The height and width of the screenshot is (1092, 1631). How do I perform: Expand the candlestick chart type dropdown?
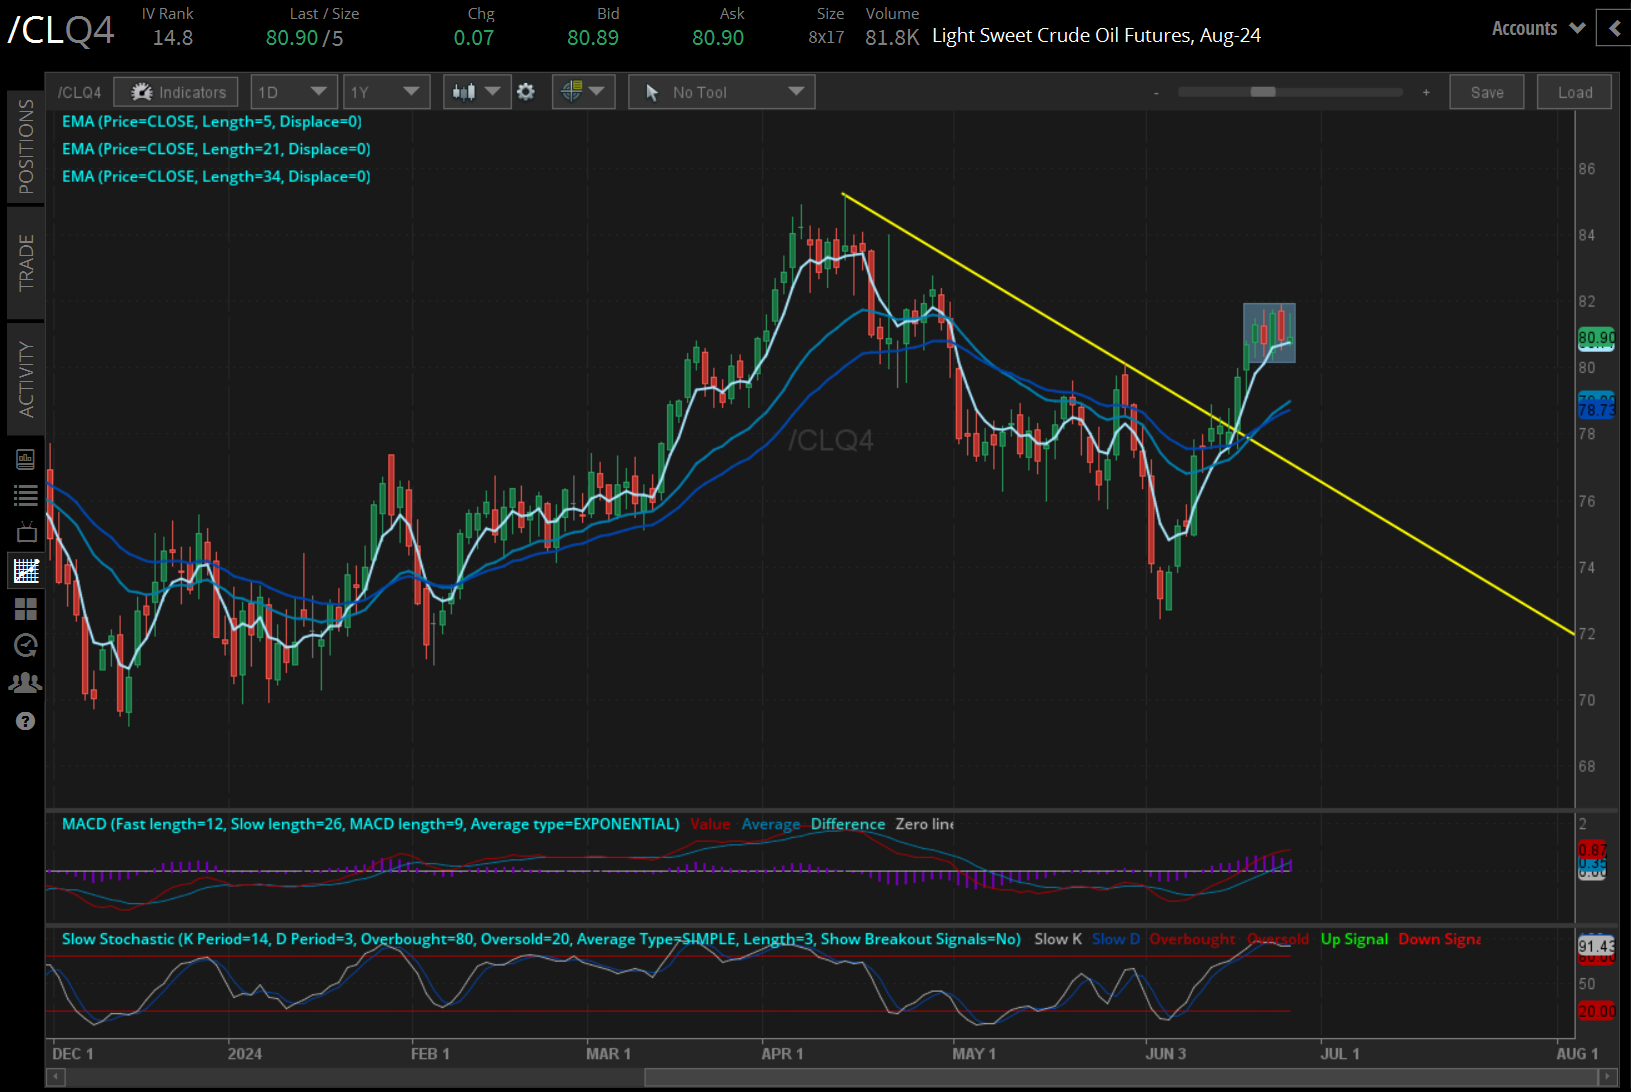[x=476, y=92]
